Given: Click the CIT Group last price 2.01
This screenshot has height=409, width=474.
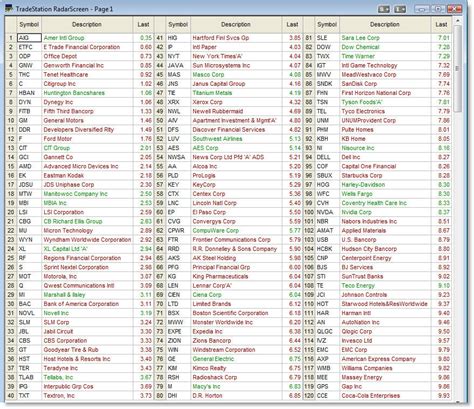Looking at the screenshot, I should pos(146,148).
